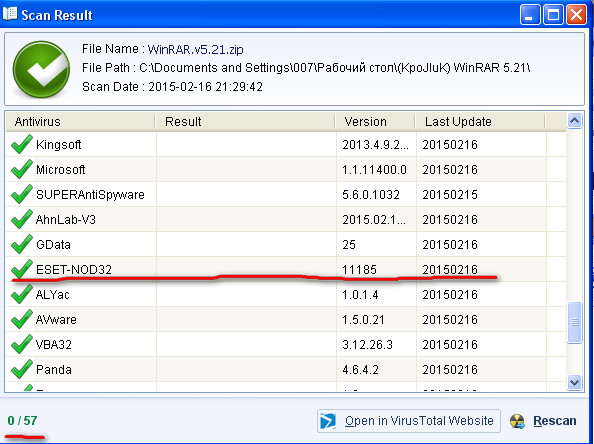Click the Scan Result title bar book icon
The height and width of the screenshot is (444, 594).
pyautogui.click(x=10, y=14)
